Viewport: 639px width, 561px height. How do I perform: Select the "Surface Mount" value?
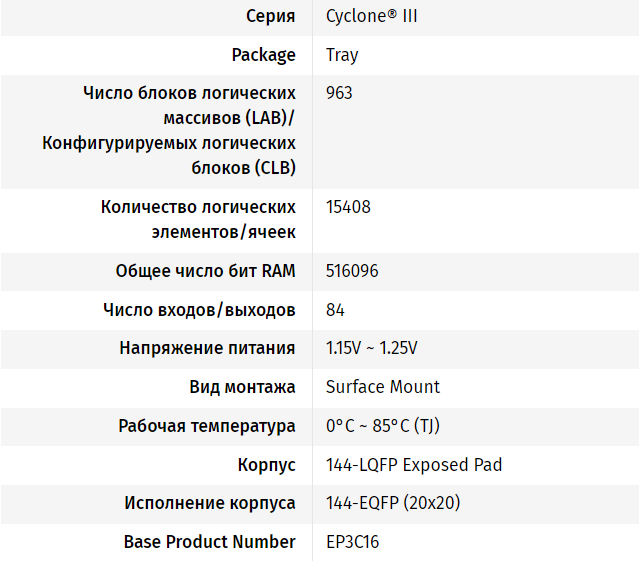[x=383, y=387]
